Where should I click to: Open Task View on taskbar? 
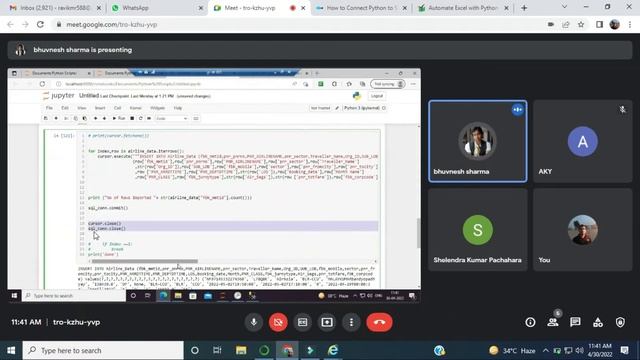[x=217, y=350]
